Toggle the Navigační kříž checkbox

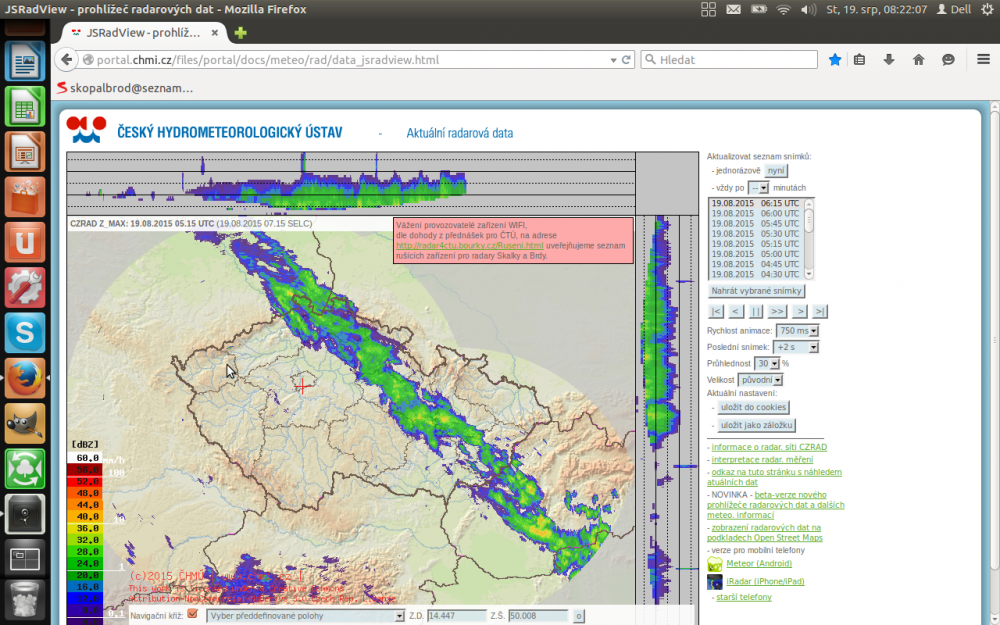(193, 615)
